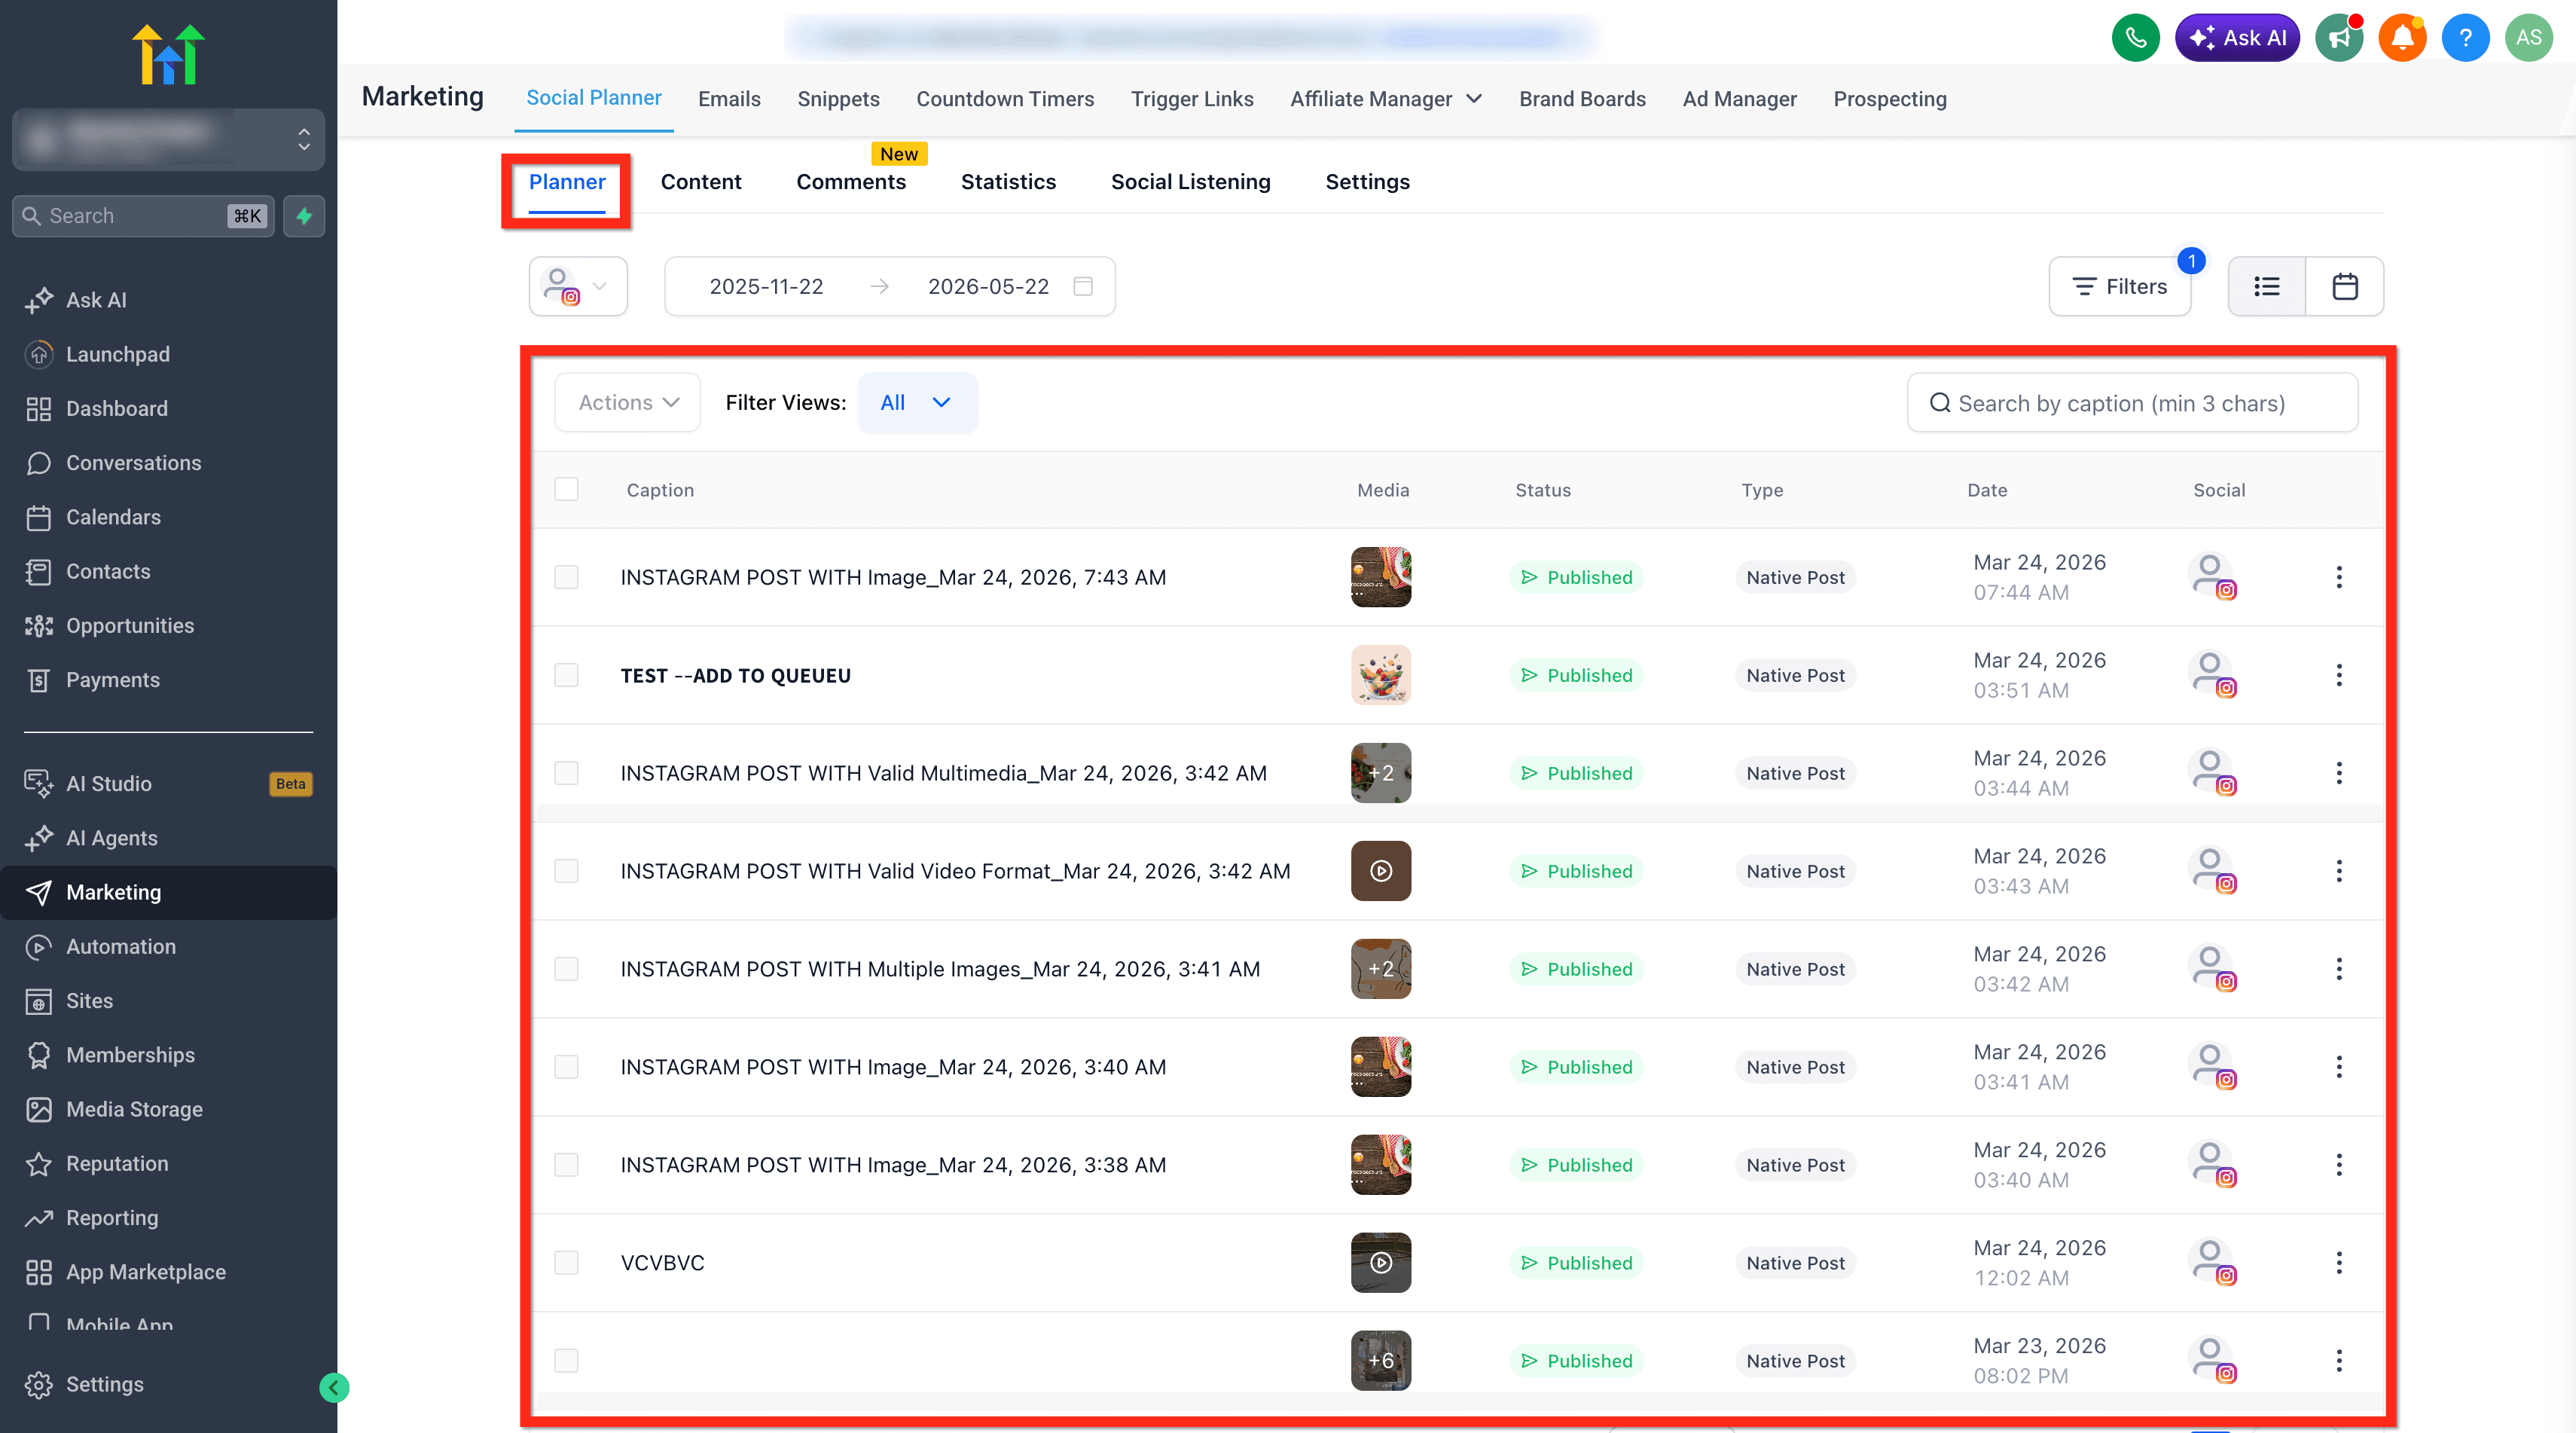The width and height of the screenshot is (2576, 1433).
Task: Open Reputation in sidebar
Action: tap(117, 1163)
